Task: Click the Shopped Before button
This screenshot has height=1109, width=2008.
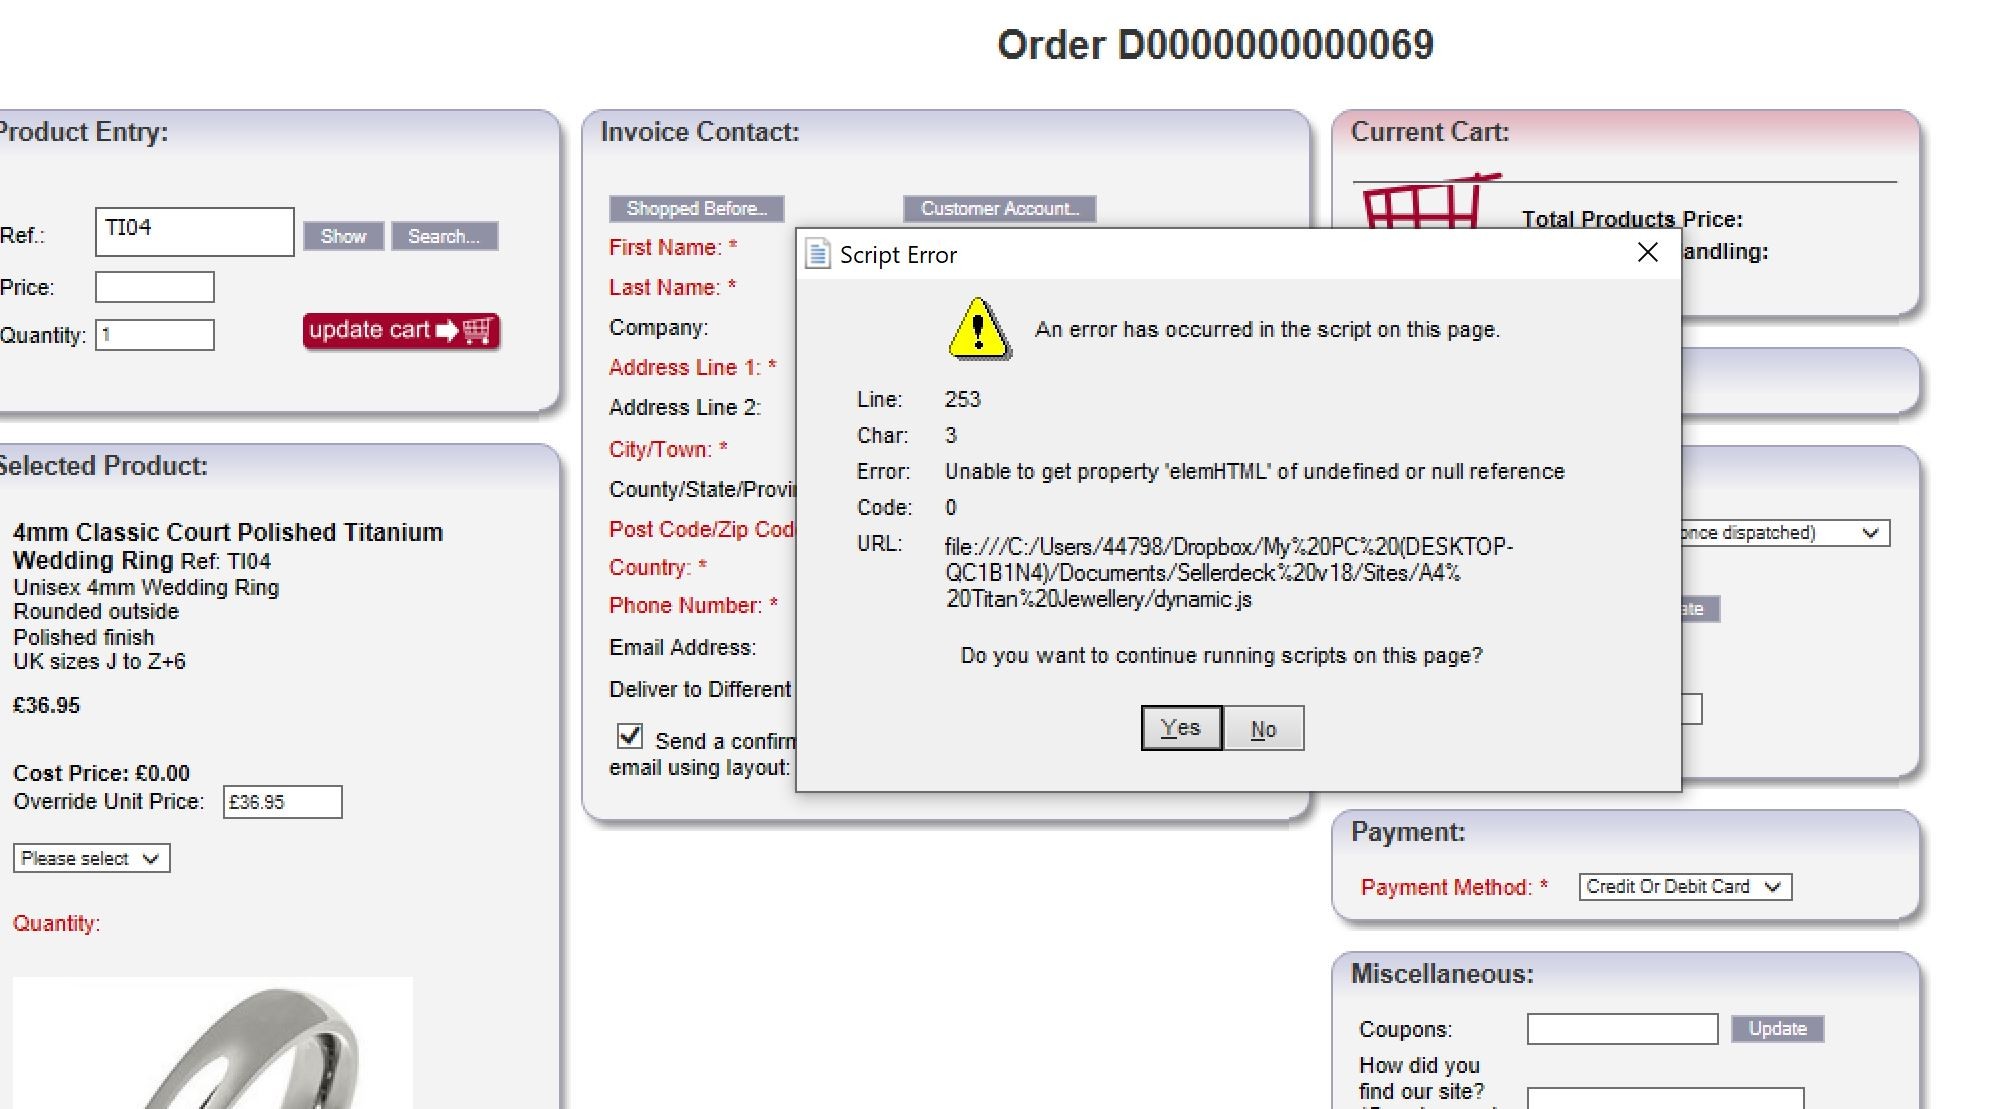Action: 696,208
